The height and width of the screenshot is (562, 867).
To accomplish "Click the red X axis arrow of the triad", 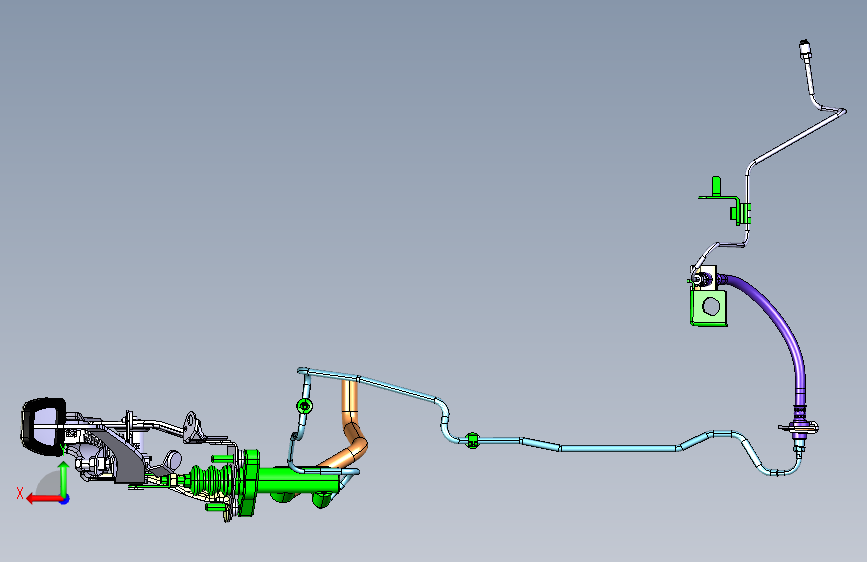I will pos(44,499).
